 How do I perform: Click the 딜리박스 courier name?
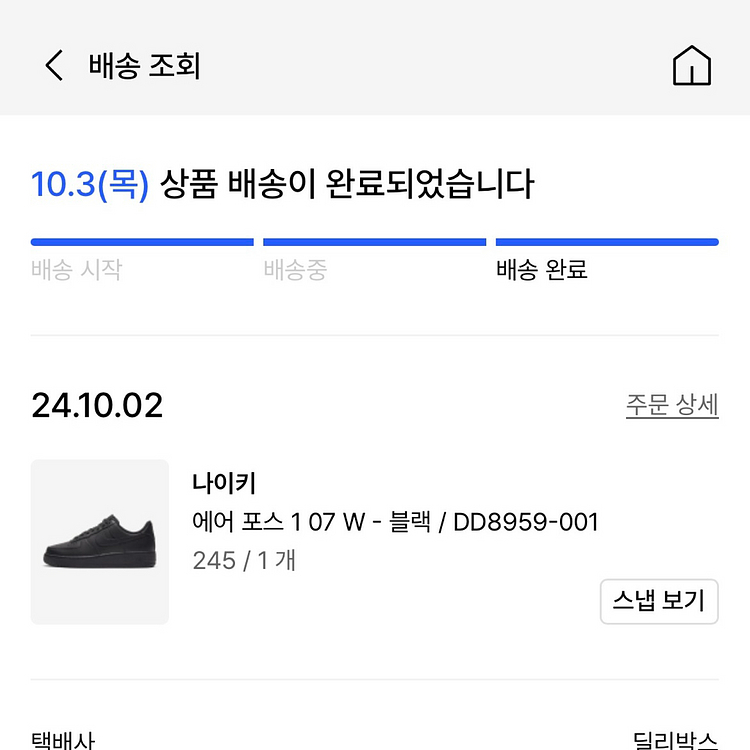[x=675, y=741]
